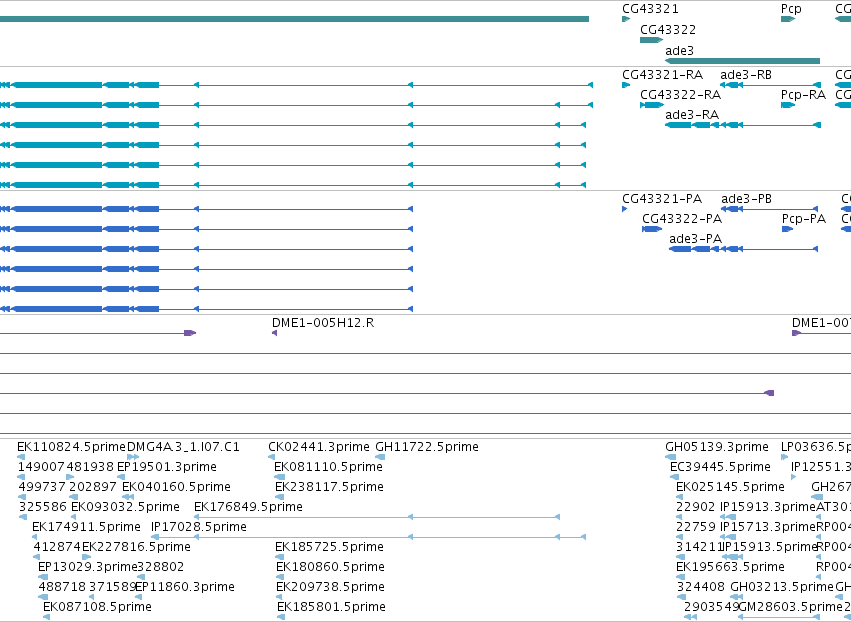Click the EK093032.5prime label
The width and height of the screenshot is (851, 622).
(125, 507)
